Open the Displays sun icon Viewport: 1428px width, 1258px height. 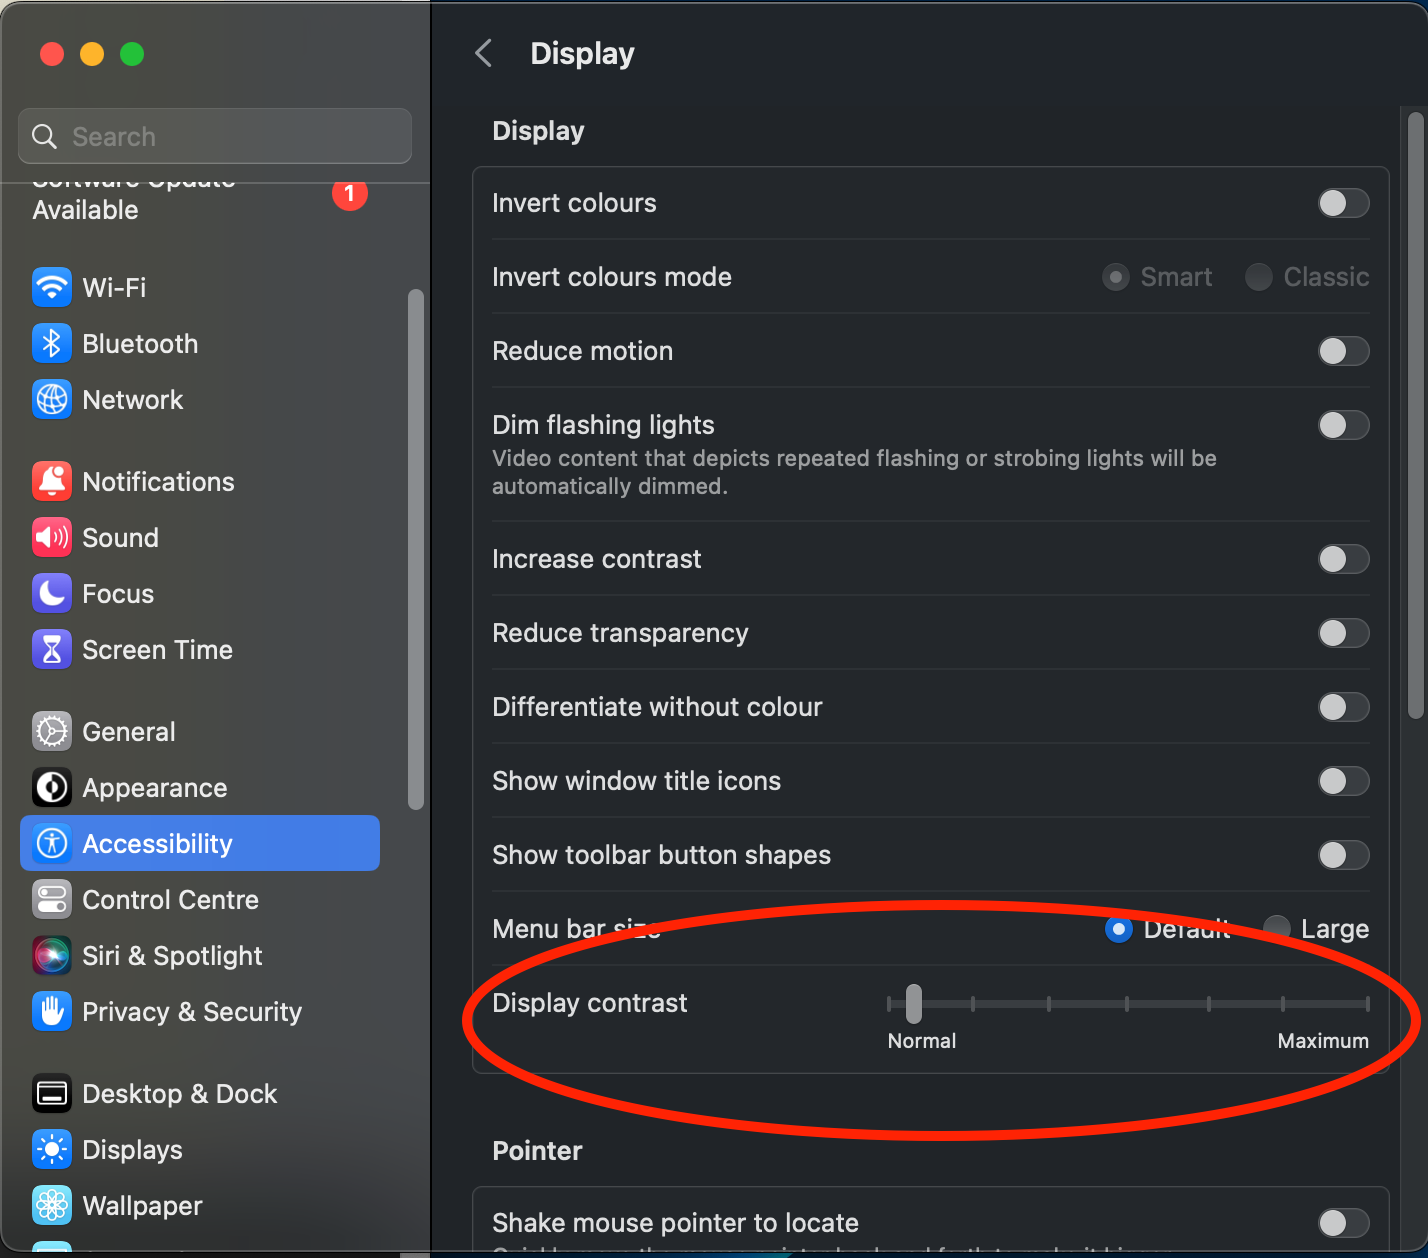pyautogui.click(x=52, y=1150)
